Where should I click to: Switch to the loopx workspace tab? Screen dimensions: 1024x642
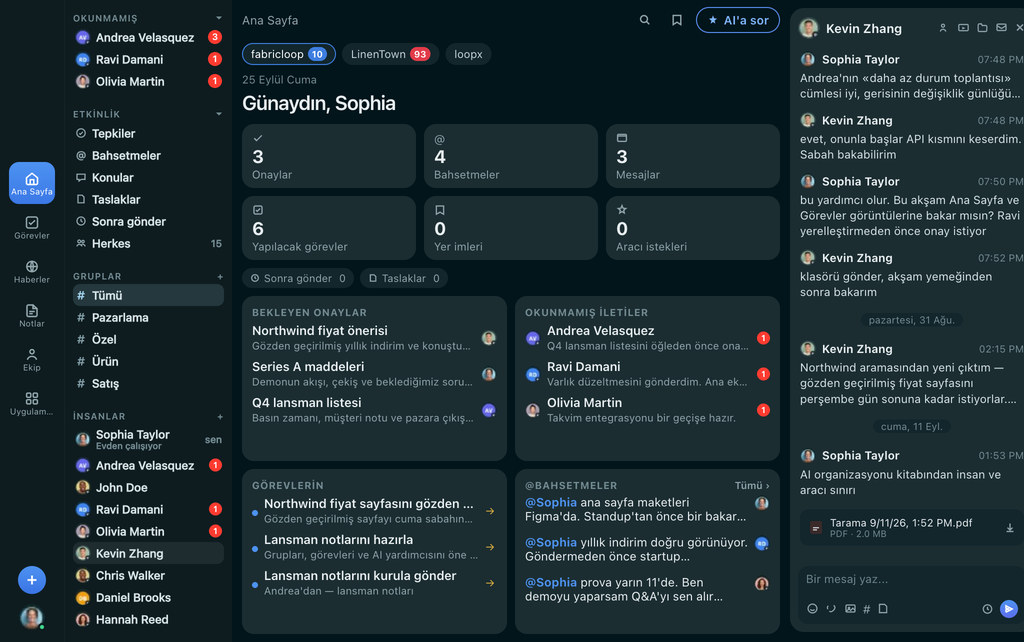pyautogui.click(x=468, y=54)
